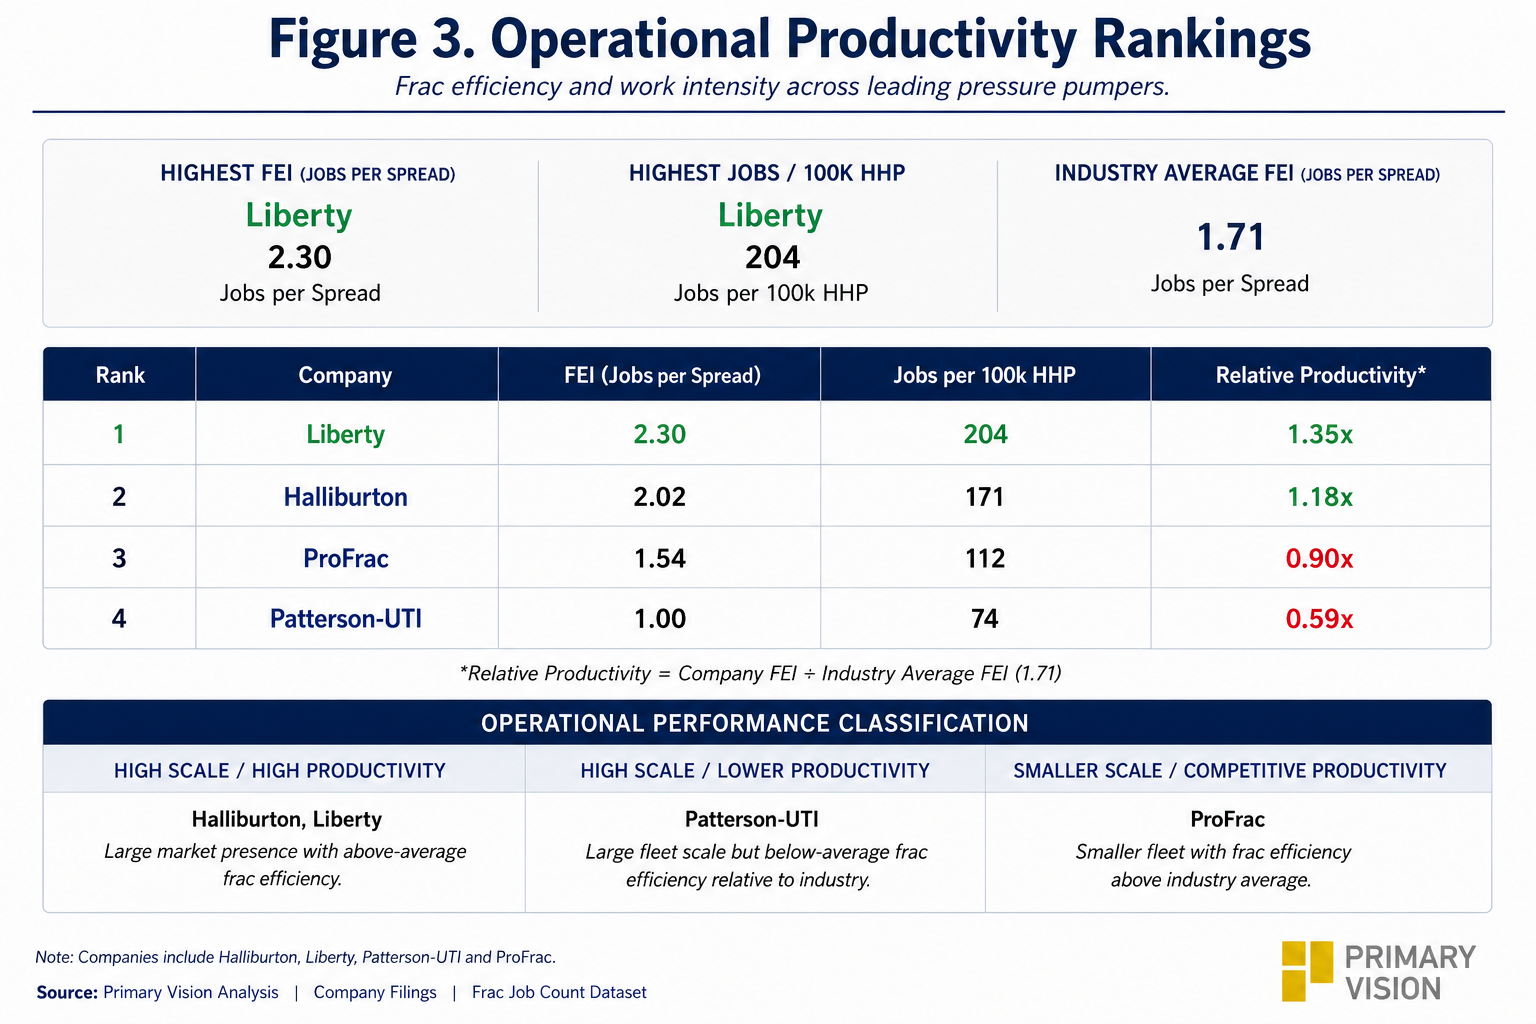This screenshot has height=1024, width=1536.
Task: Click the 'HIGHEST FEI (JOBS PER SPREAD)' card heading
Action: click(308, 173)
